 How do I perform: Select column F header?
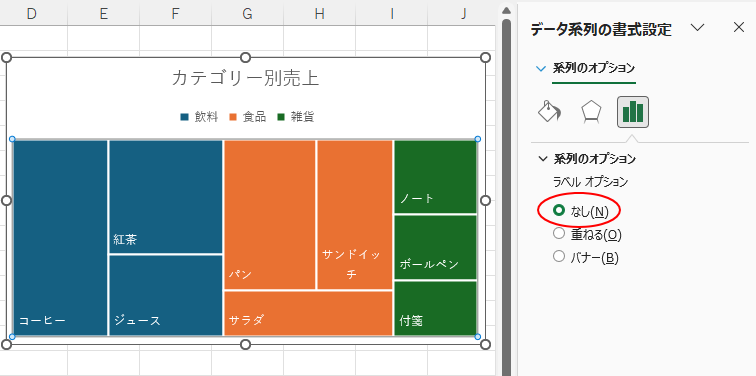pyautogui.click(x=176, y=14)
